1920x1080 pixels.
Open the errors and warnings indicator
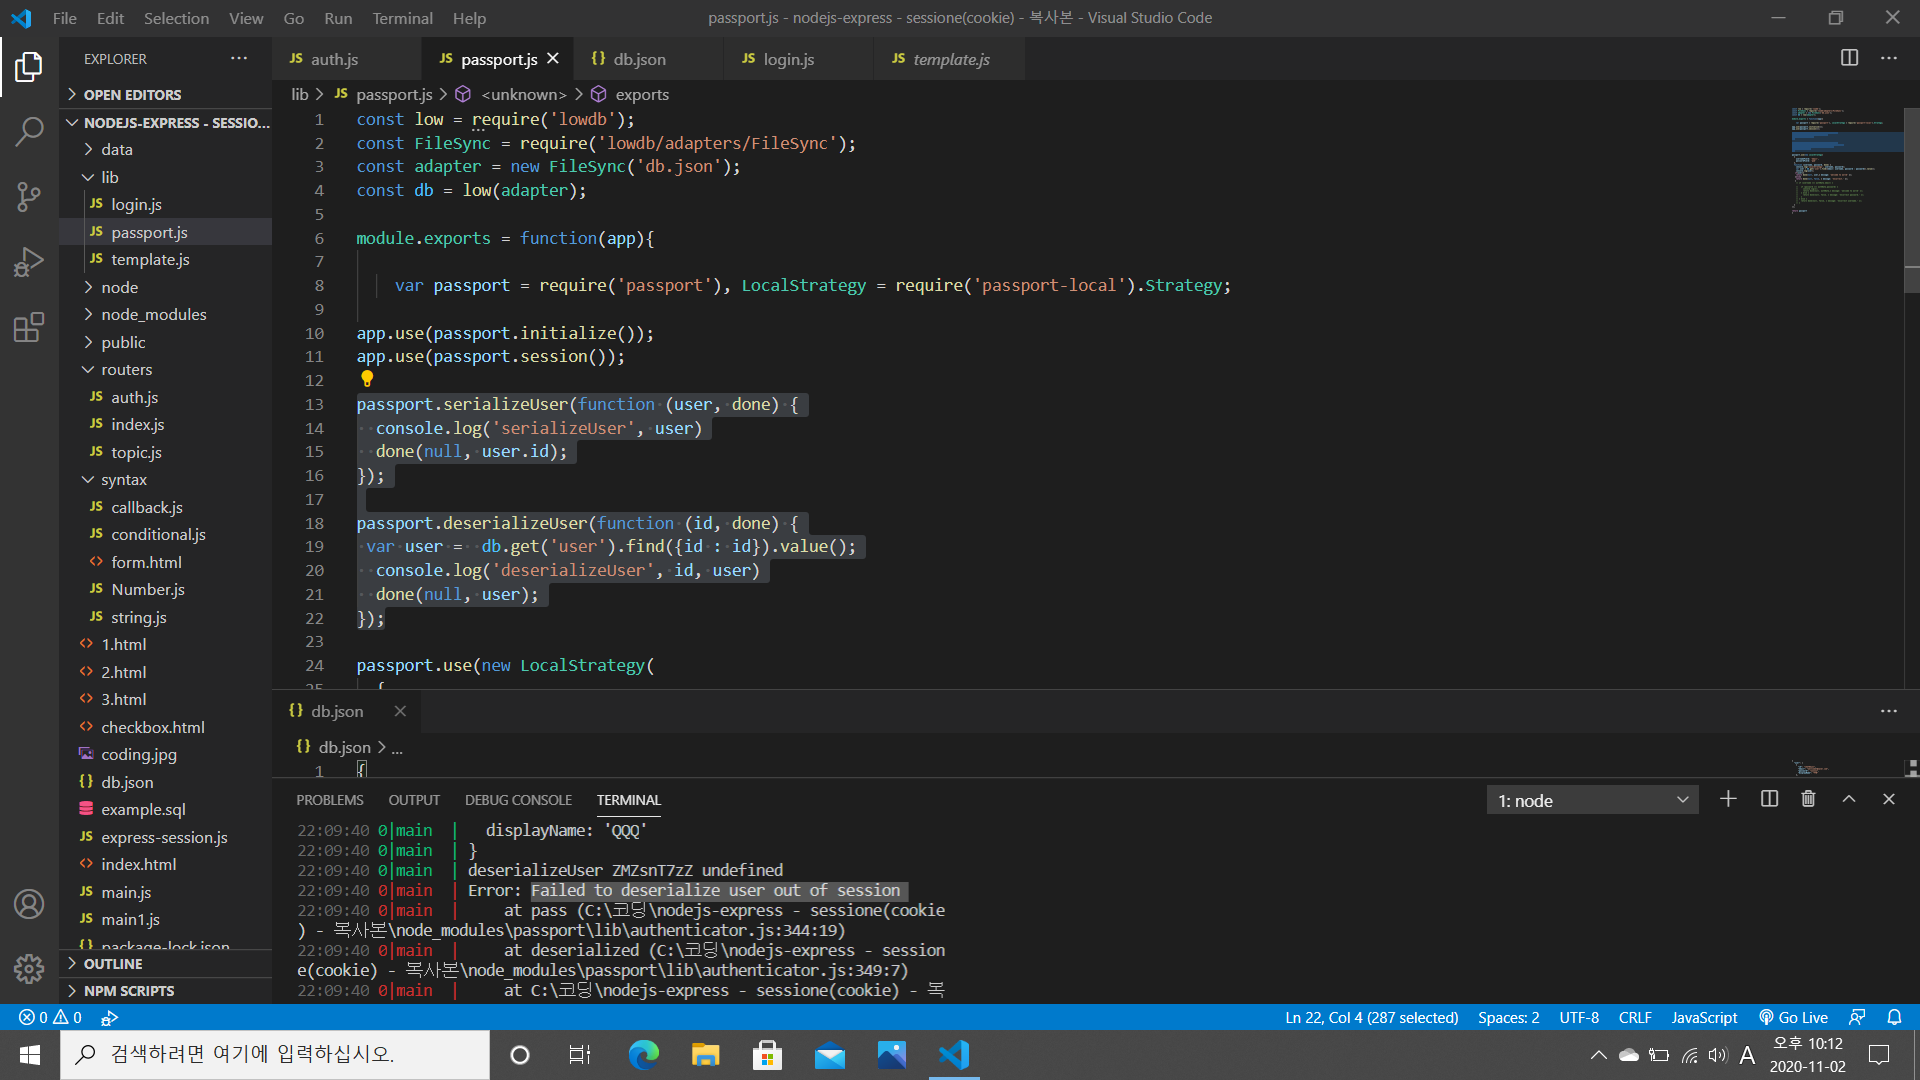[50, 1017]
